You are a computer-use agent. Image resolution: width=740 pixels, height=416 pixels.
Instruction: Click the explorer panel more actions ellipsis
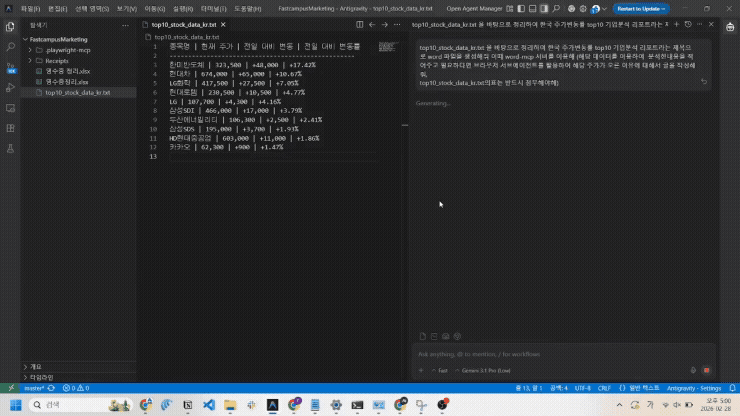click(125, 25)
